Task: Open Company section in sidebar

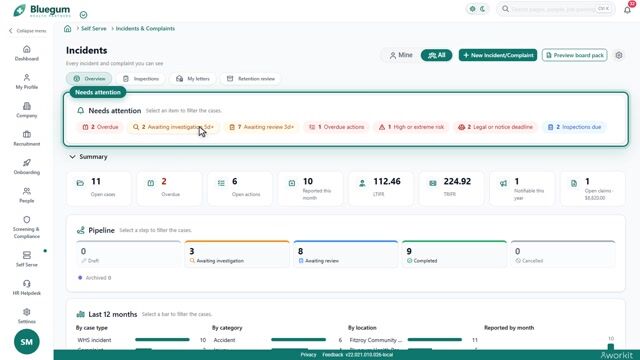Action: [27, 110]
